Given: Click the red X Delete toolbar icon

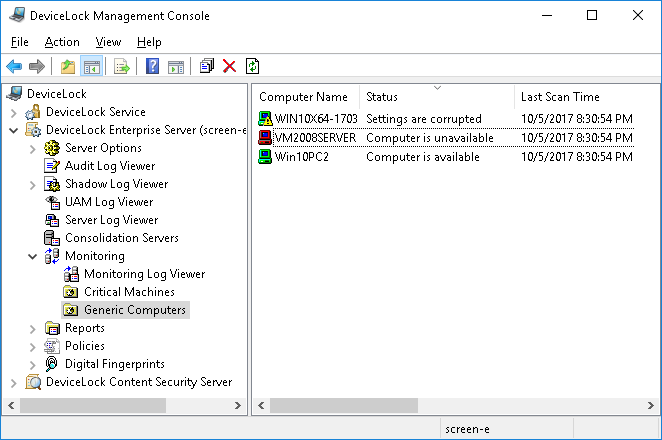Looking at the screenshot, I should click(x=229, y=67).
